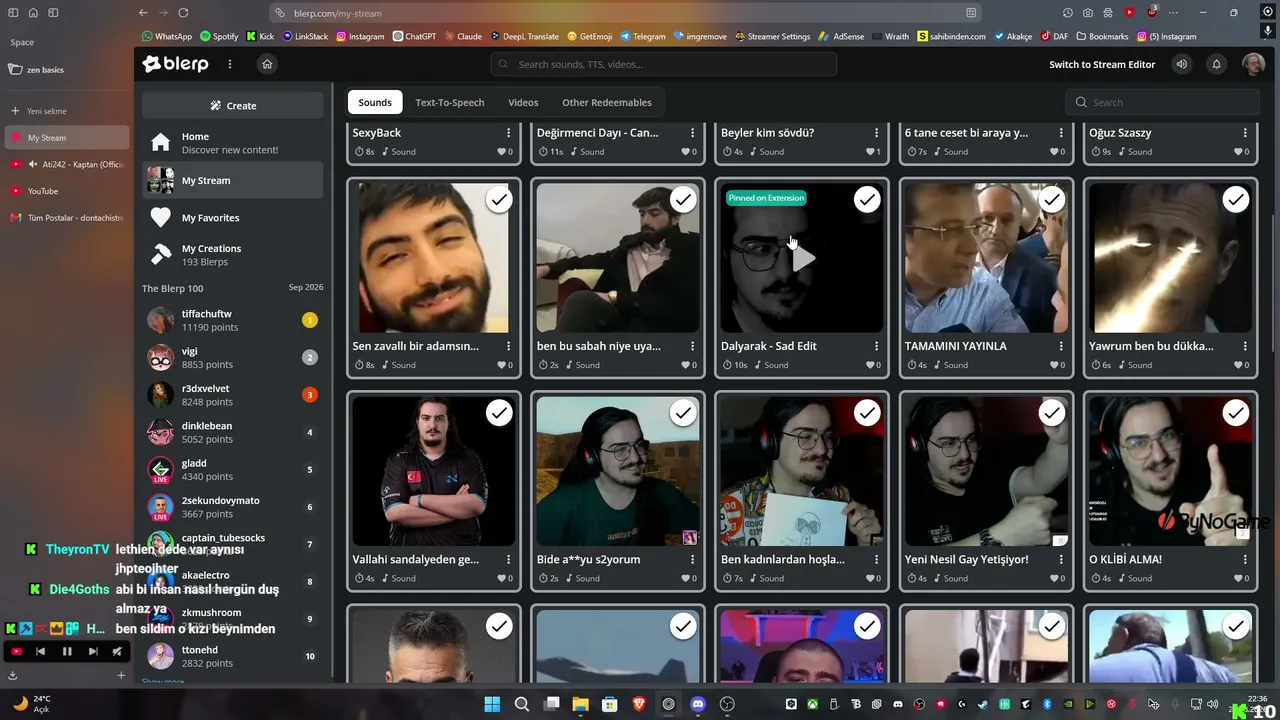Screen dimensions: 1280x720
Task: Go to Home in the sidebar
Action: click(232, 143)
